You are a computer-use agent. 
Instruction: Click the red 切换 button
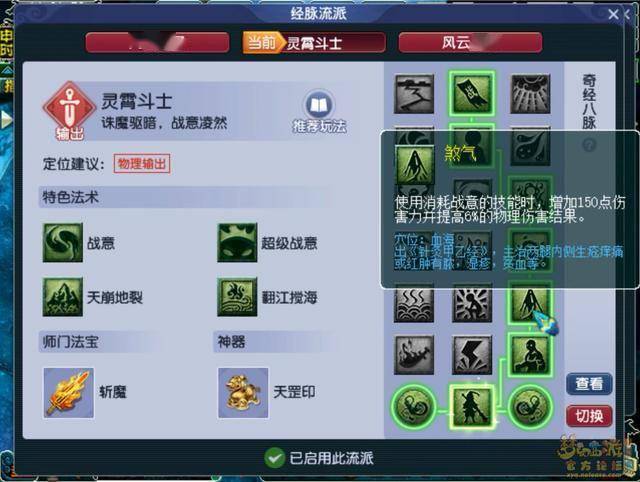coord(589,416)
